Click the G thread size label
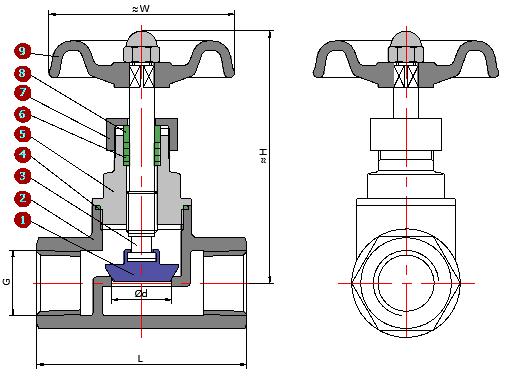Screen dimensions: 507x385 pyautogui.click(x=7, y=282)
